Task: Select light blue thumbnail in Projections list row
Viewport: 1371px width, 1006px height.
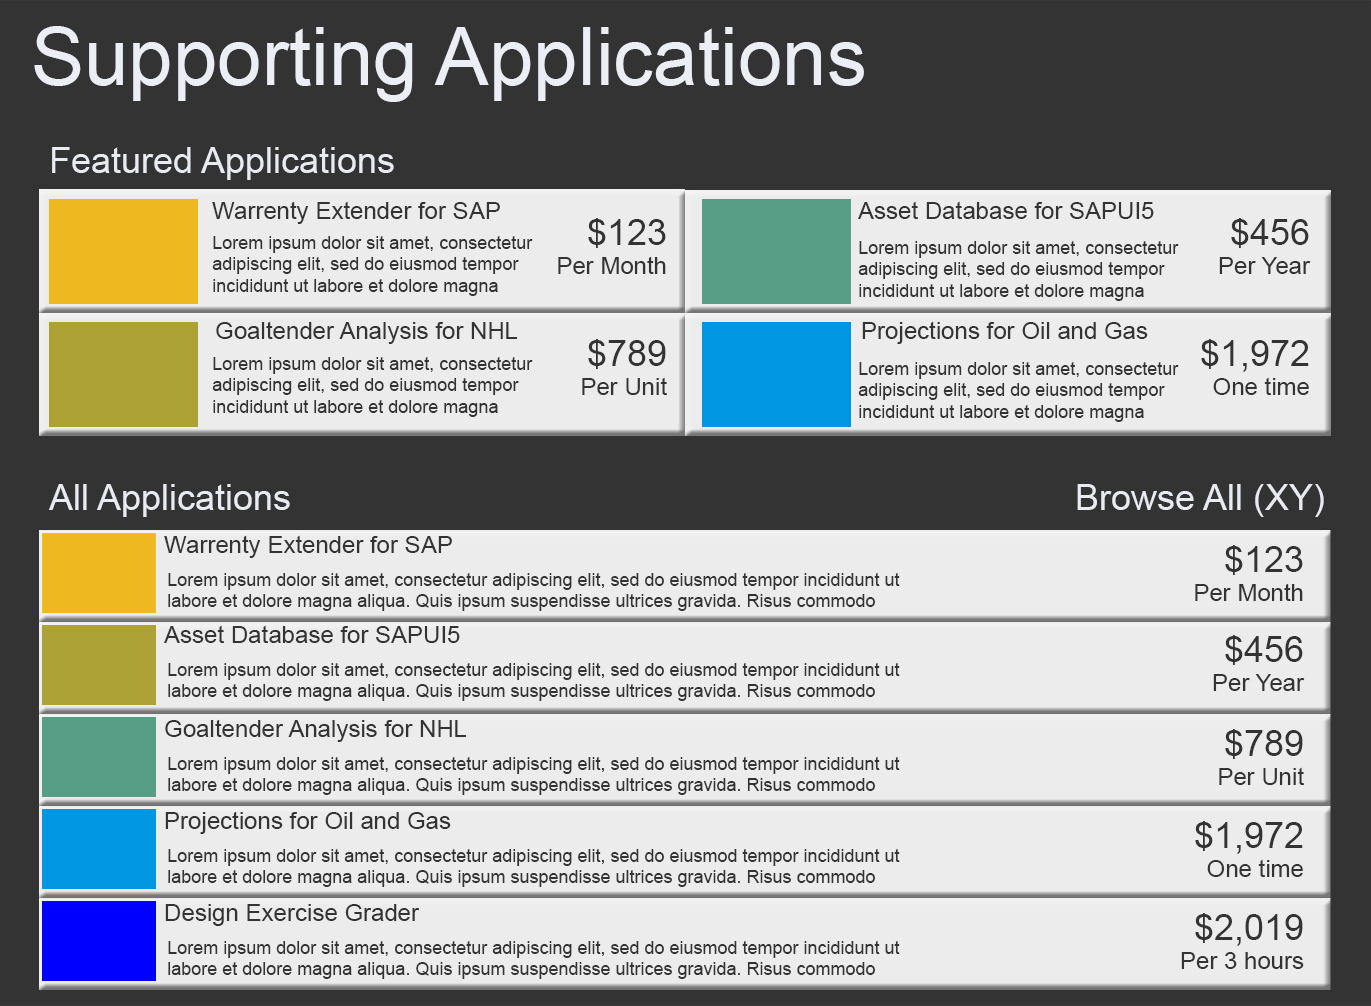Action: [x=99, y=849]
